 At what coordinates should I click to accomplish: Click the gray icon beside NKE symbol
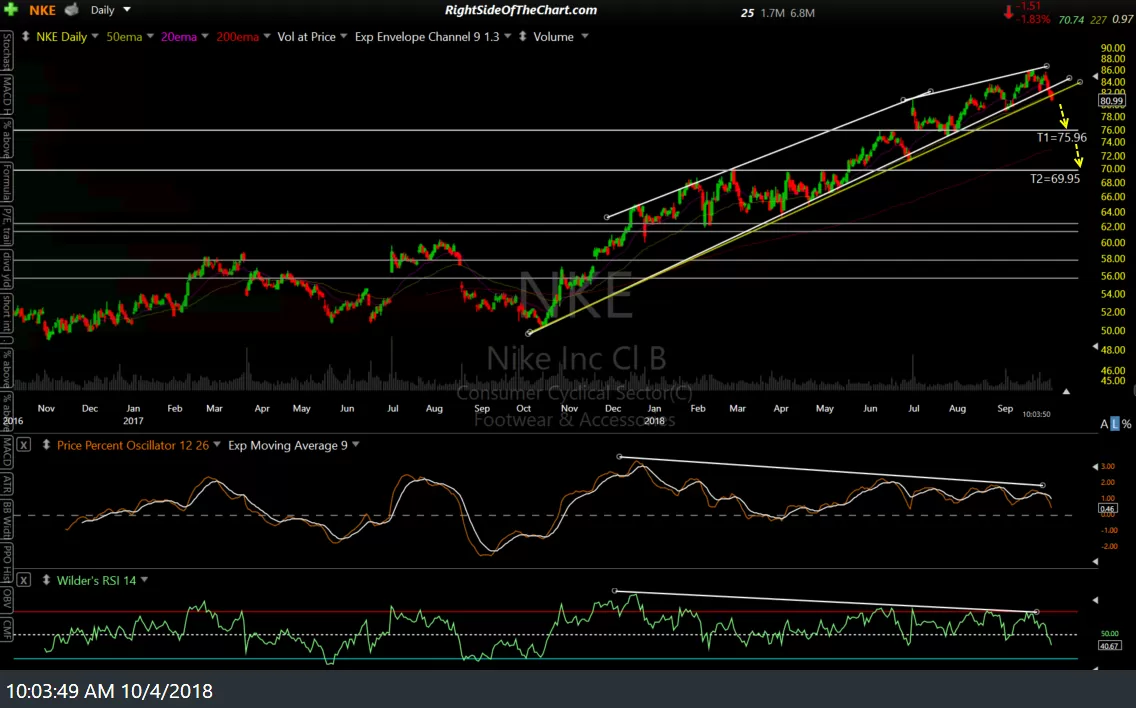click(x=71, y=9)
